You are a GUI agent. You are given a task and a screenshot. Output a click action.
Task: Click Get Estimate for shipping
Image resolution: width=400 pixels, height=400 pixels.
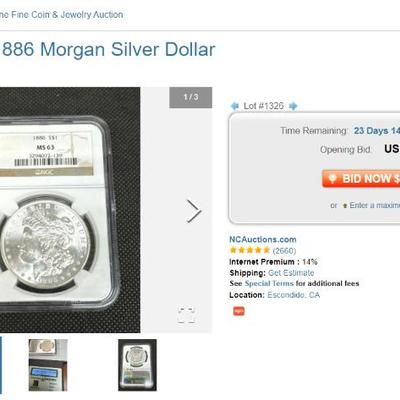291,273
